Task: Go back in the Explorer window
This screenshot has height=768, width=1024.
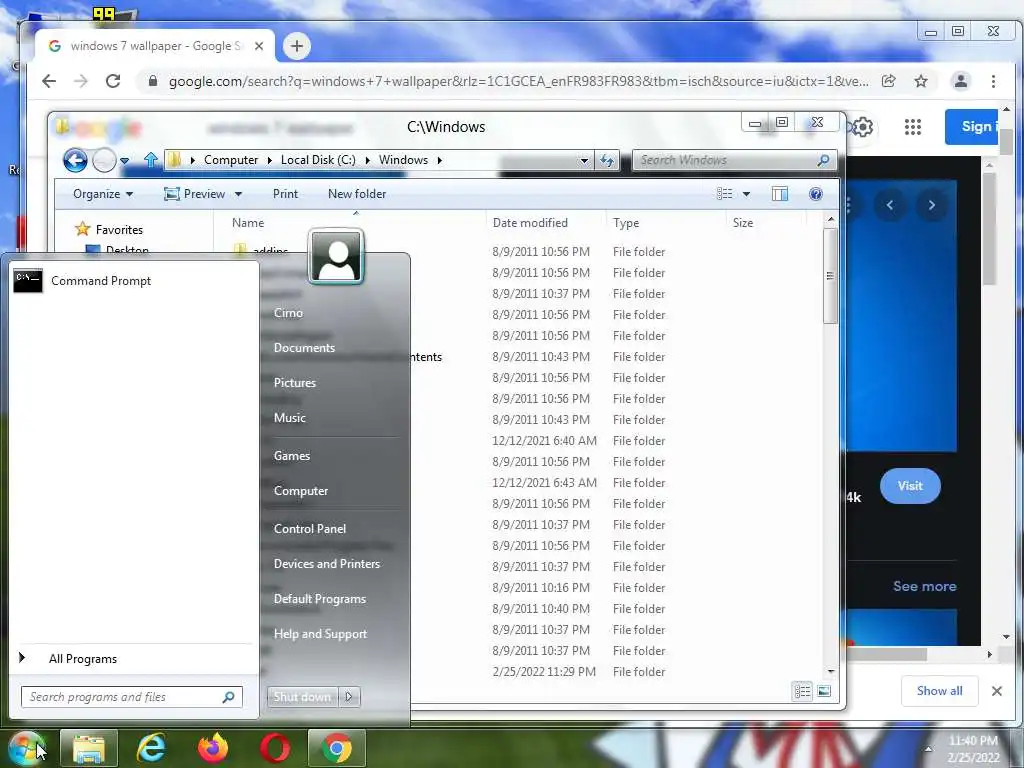Action: coord(75,160)
